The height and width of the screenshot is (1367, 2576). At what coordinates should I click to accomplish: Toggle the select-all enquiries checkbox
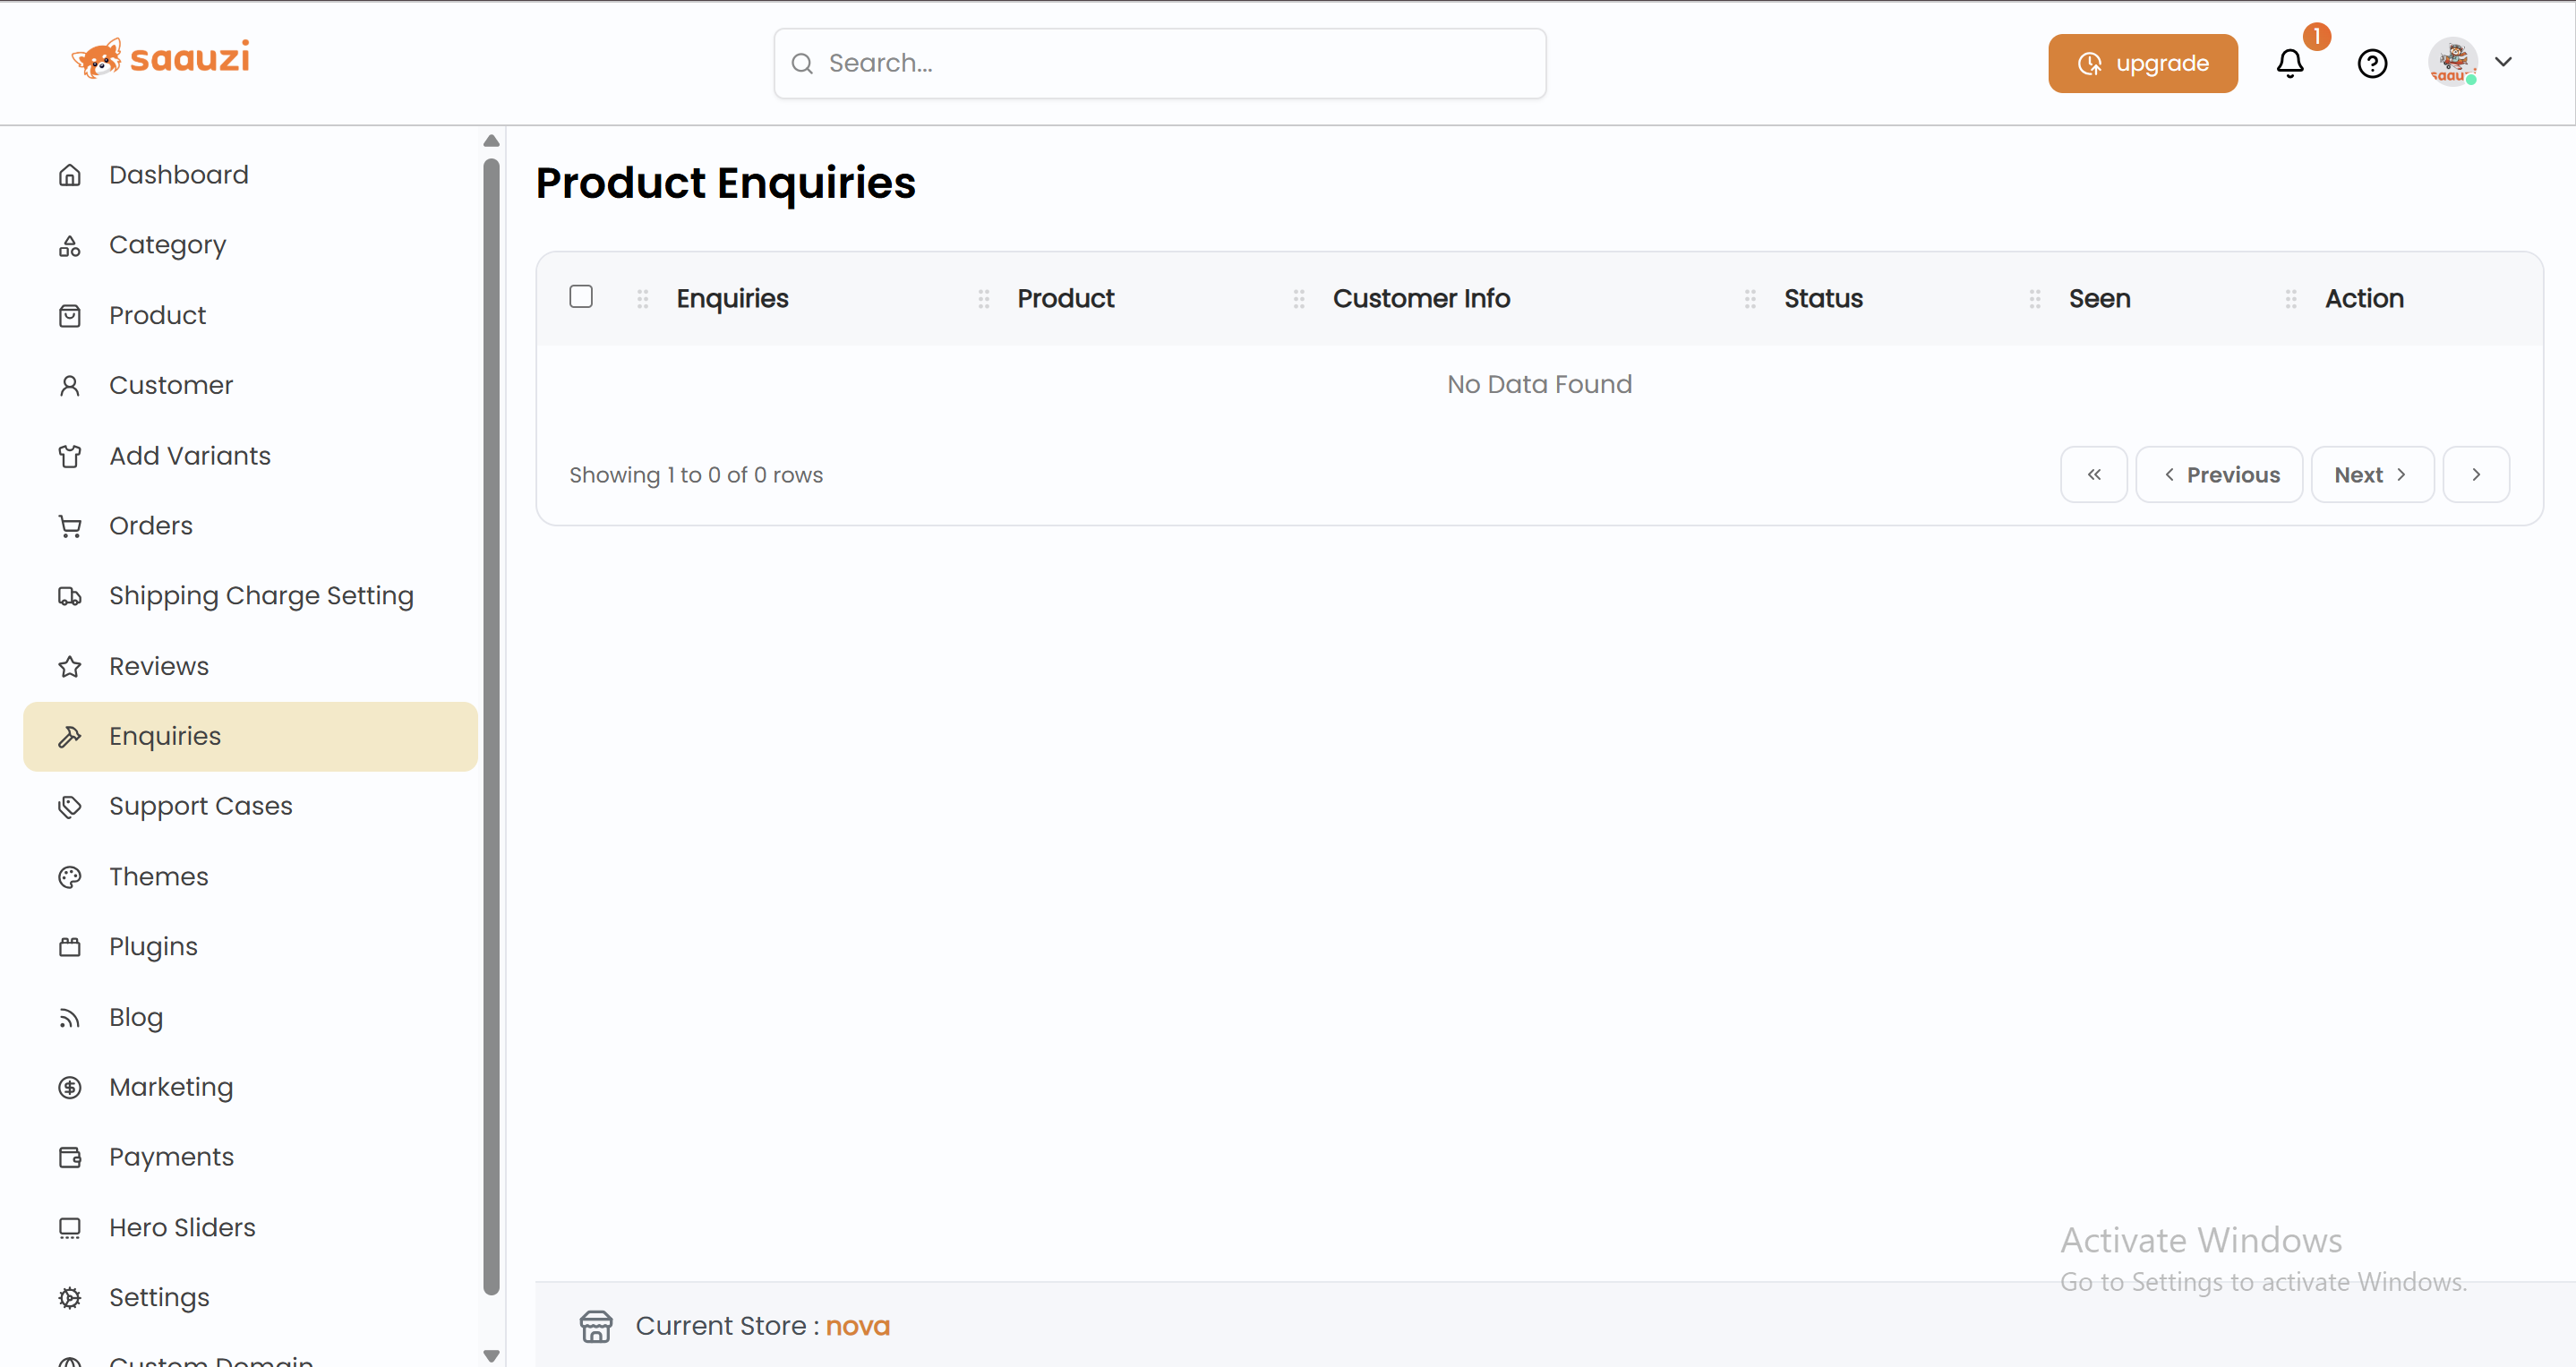pos(581,297)
